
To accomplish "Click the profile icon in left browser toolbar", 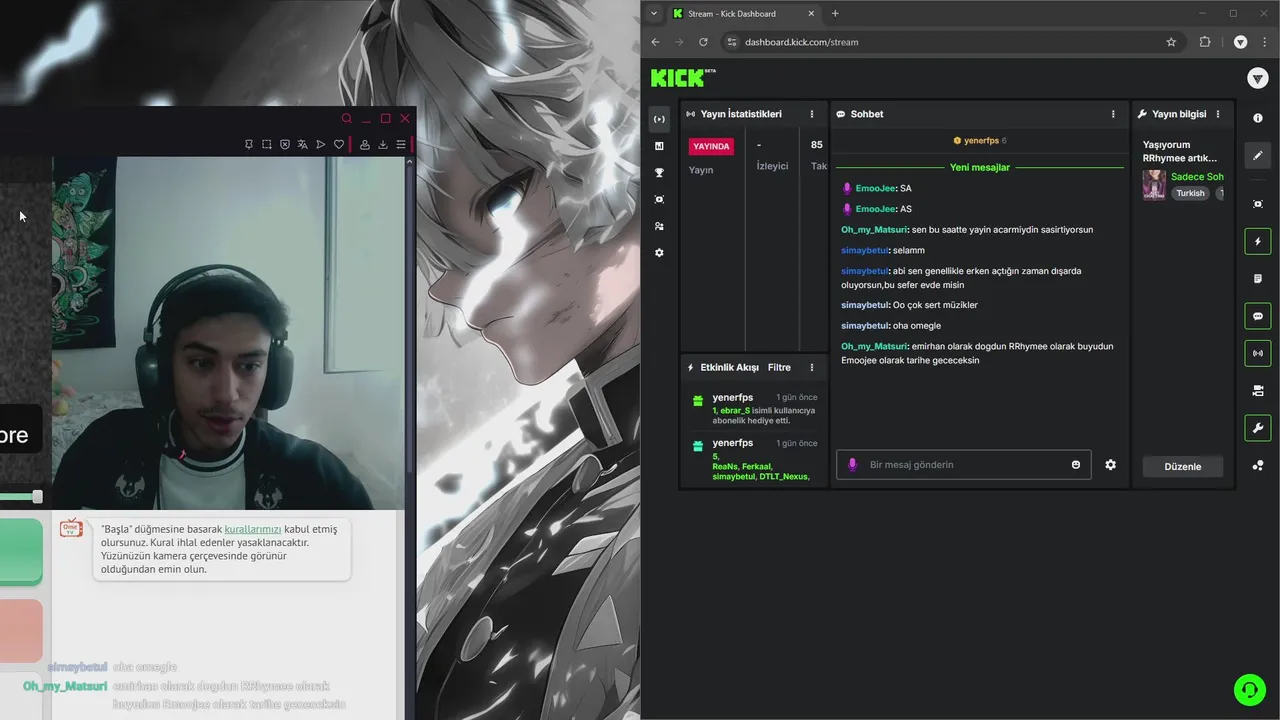I will (365, 144).
